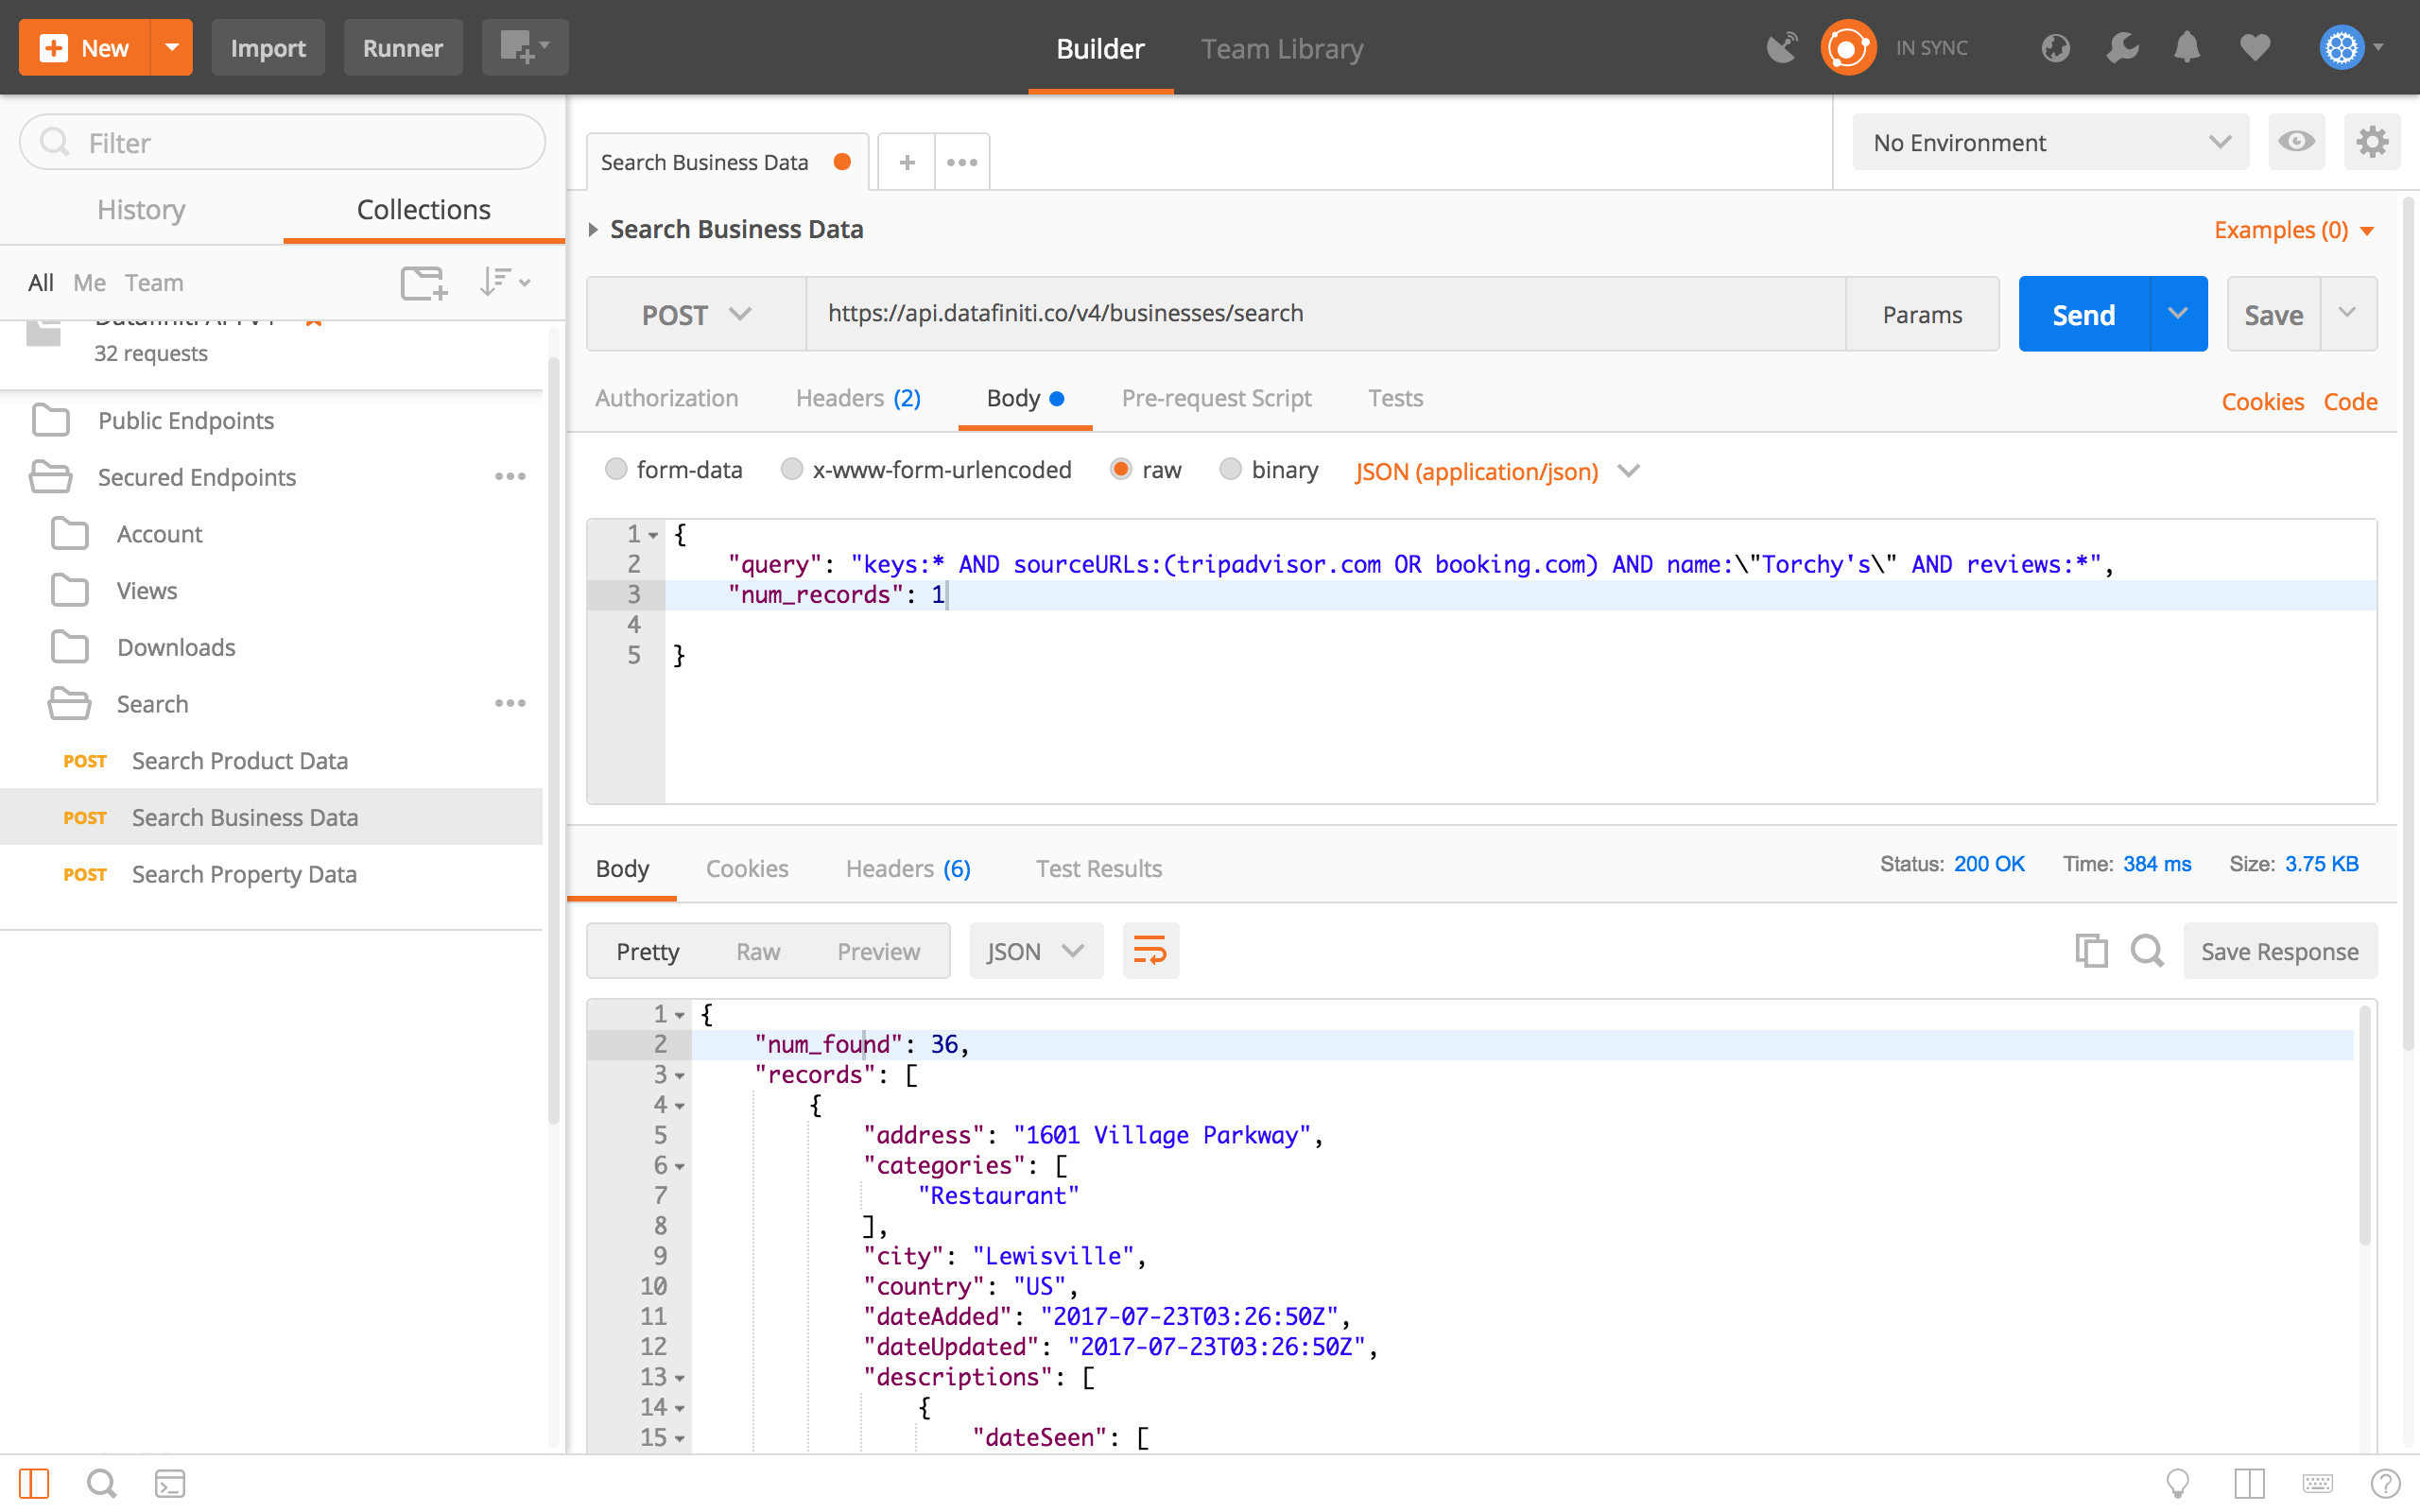The image size is (2420, 1512).
Task: Open the collection sort icon
Action: click(503, 283)
